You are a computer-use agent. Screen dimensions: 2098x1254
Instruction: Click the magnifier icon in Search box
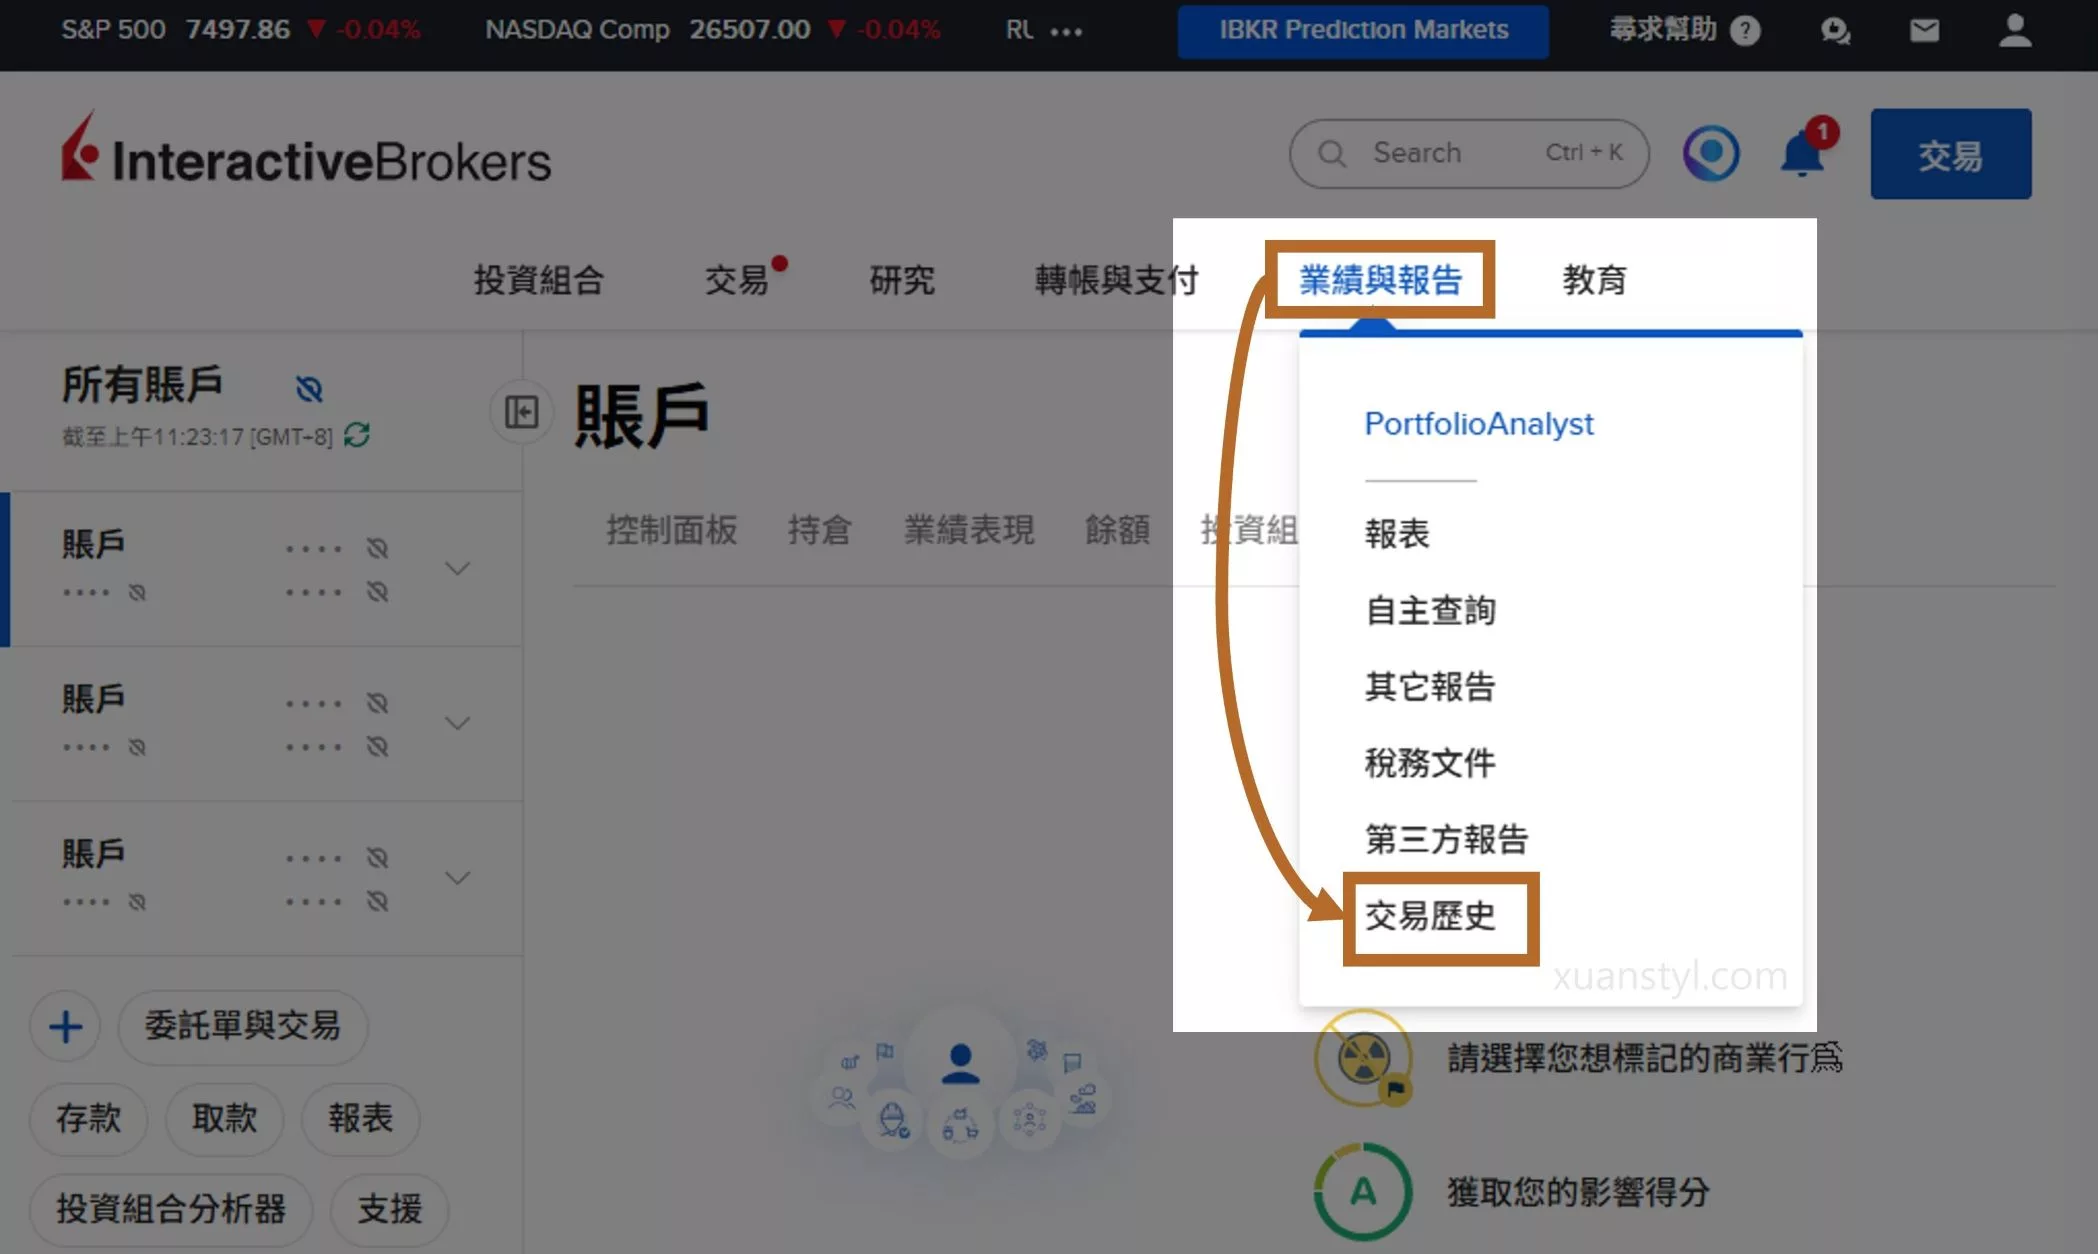coord(1331,153)
